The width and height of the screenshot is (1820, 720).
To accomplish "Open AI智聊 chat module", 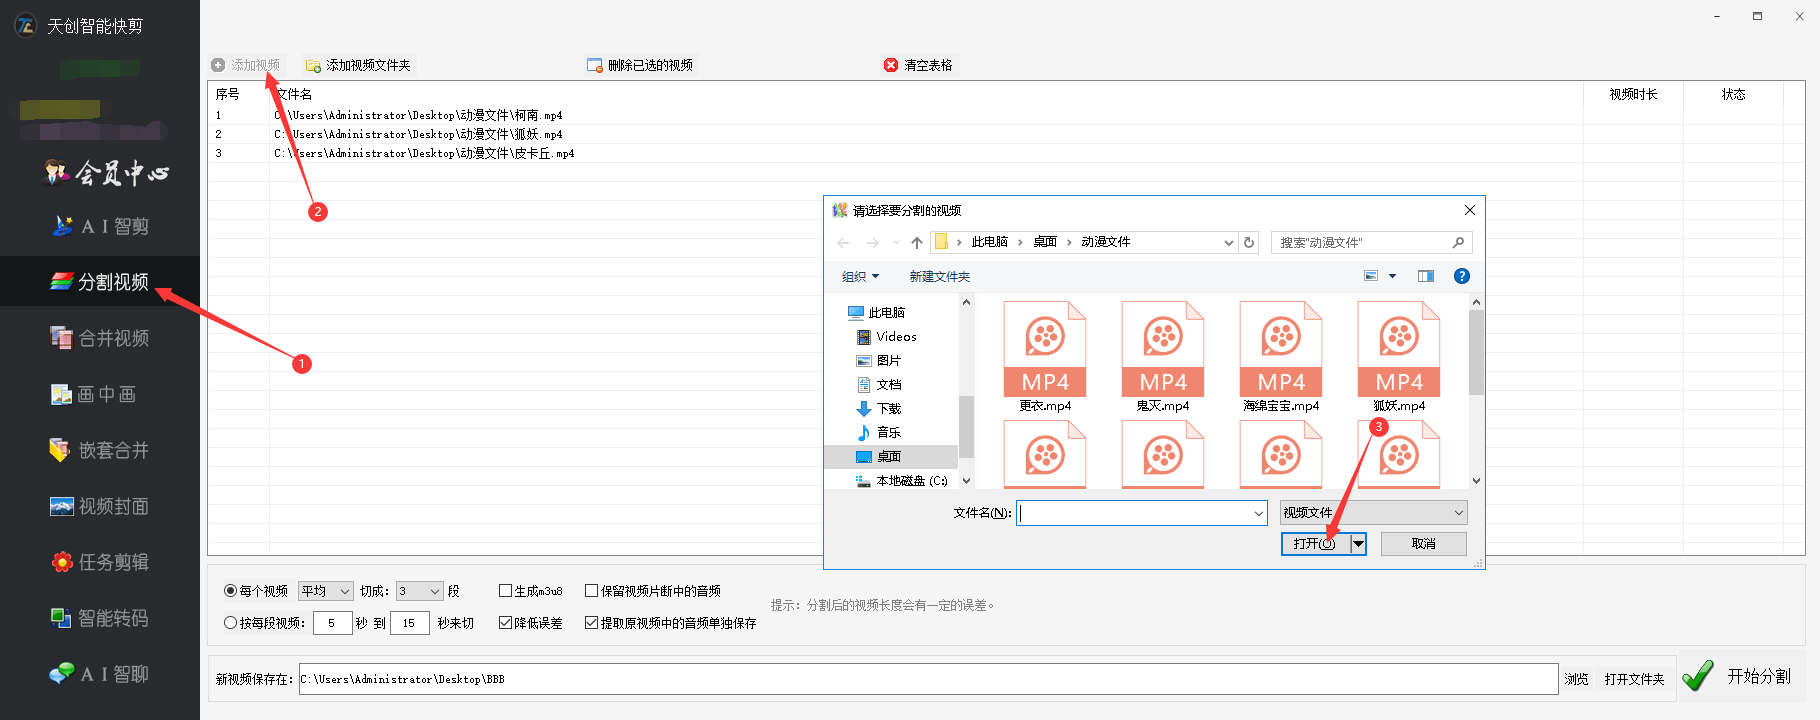I will tap(100, 674).
